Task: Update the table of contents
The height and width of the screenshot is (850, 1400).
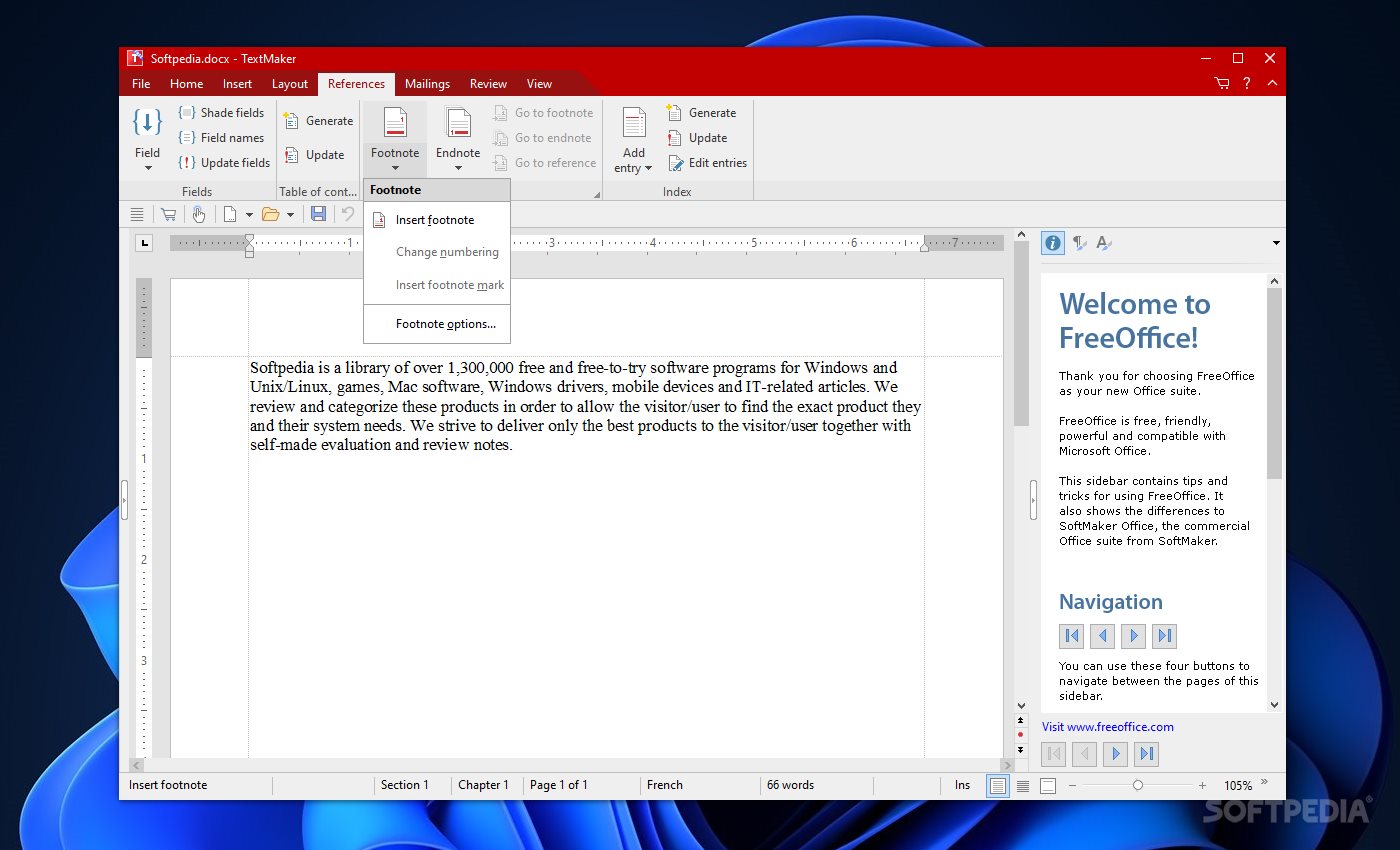Action: (x=314, y=155)
